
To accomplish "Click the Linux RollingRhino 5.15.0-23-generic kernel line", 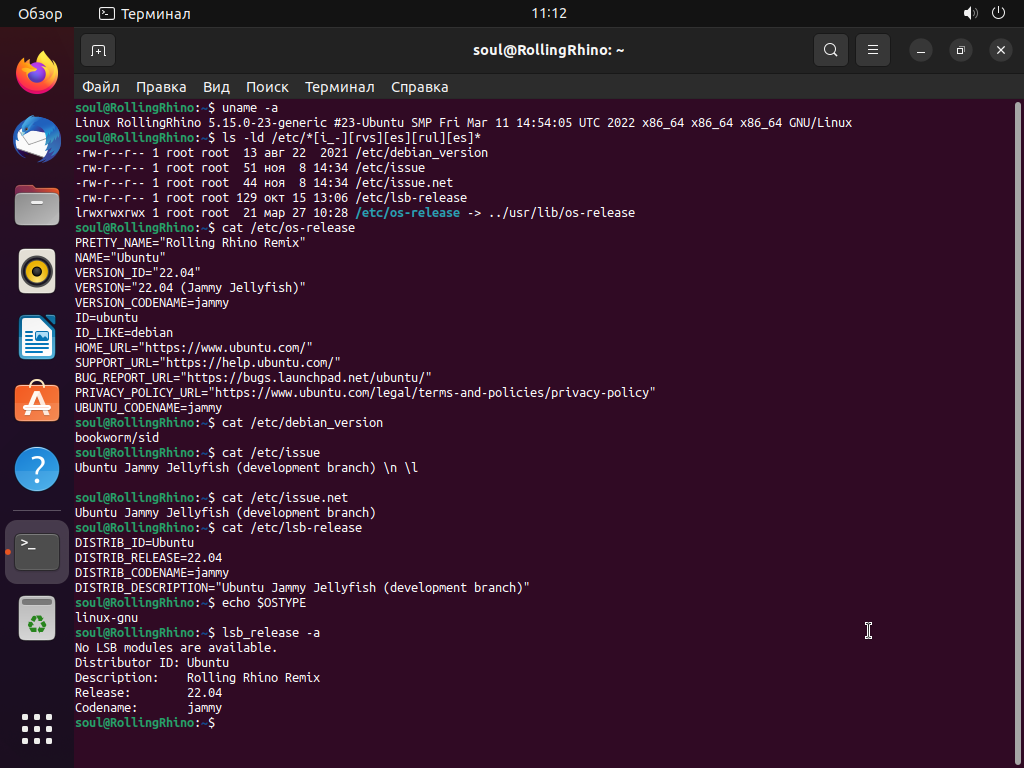I will tap(463, 123).
